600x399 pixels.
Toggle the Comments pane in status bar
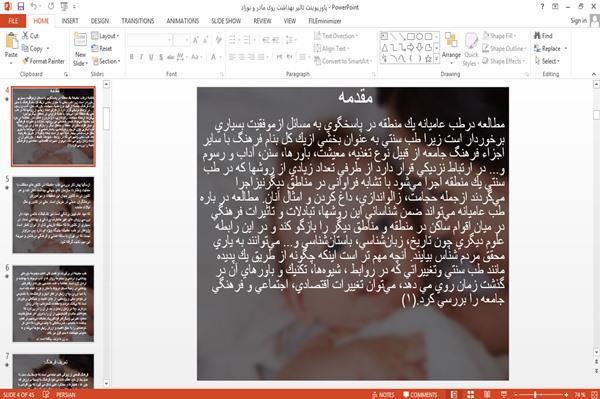click(420, 395)
